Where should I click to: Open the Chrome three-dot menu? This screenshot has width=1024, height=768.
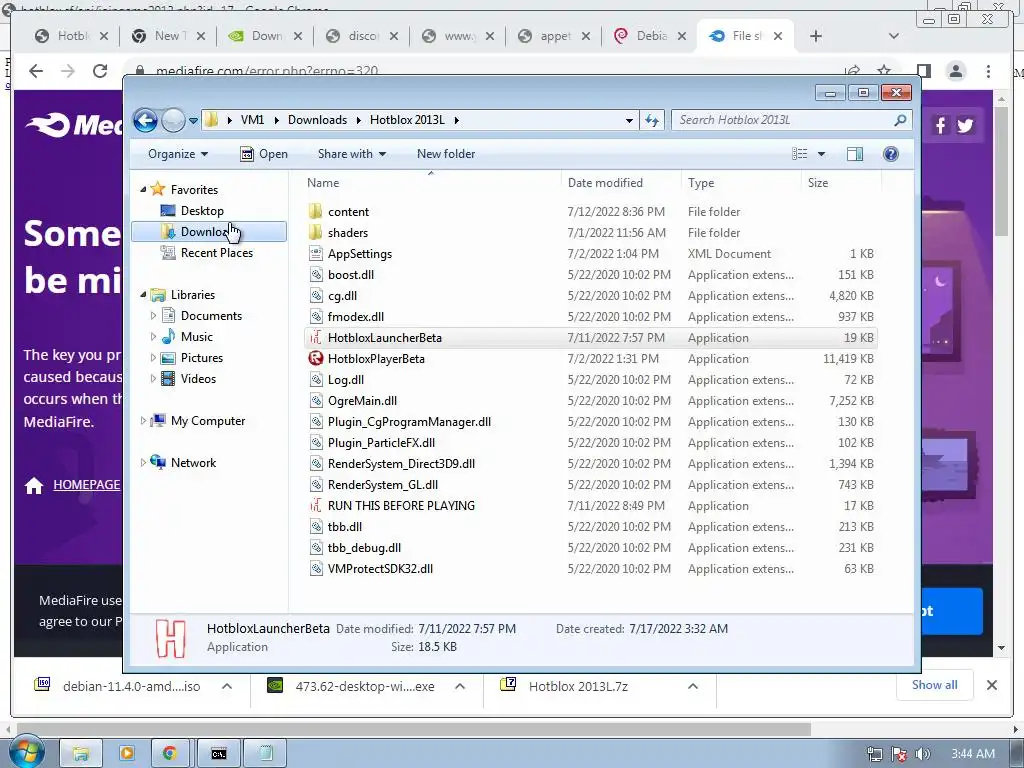click(989, 71)
